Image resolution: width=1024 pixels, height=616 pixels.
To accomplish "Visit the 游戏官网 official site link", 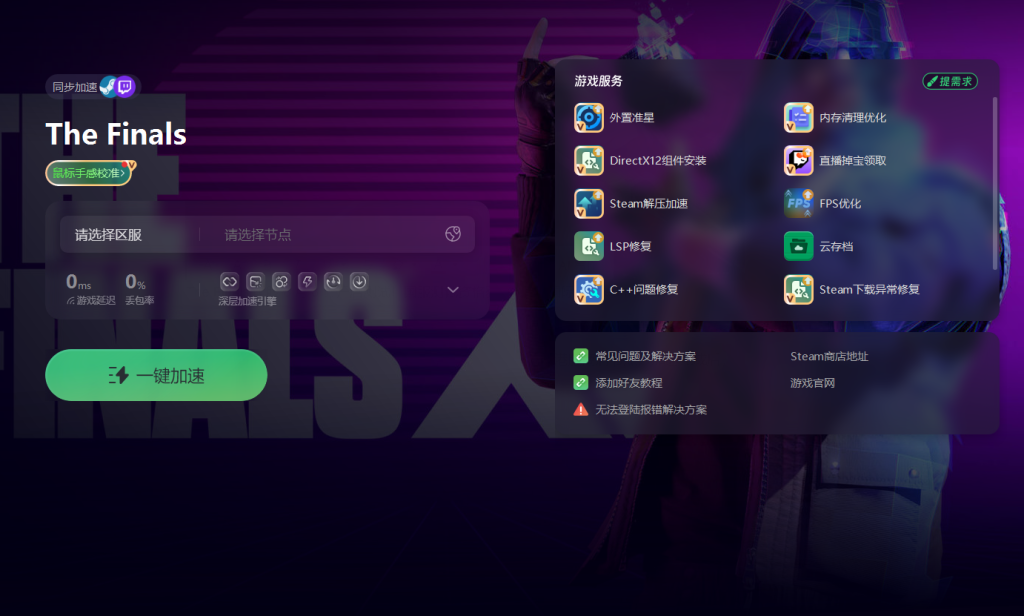I will pyautogui.click(x=812, y=383).
